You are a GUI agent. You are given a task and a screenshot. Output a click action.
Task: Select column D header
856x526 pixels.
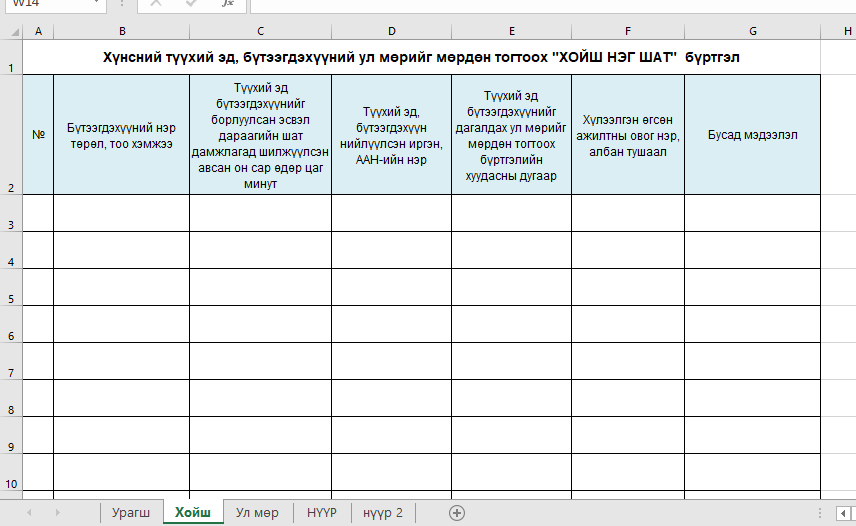(x=391, y=32)
